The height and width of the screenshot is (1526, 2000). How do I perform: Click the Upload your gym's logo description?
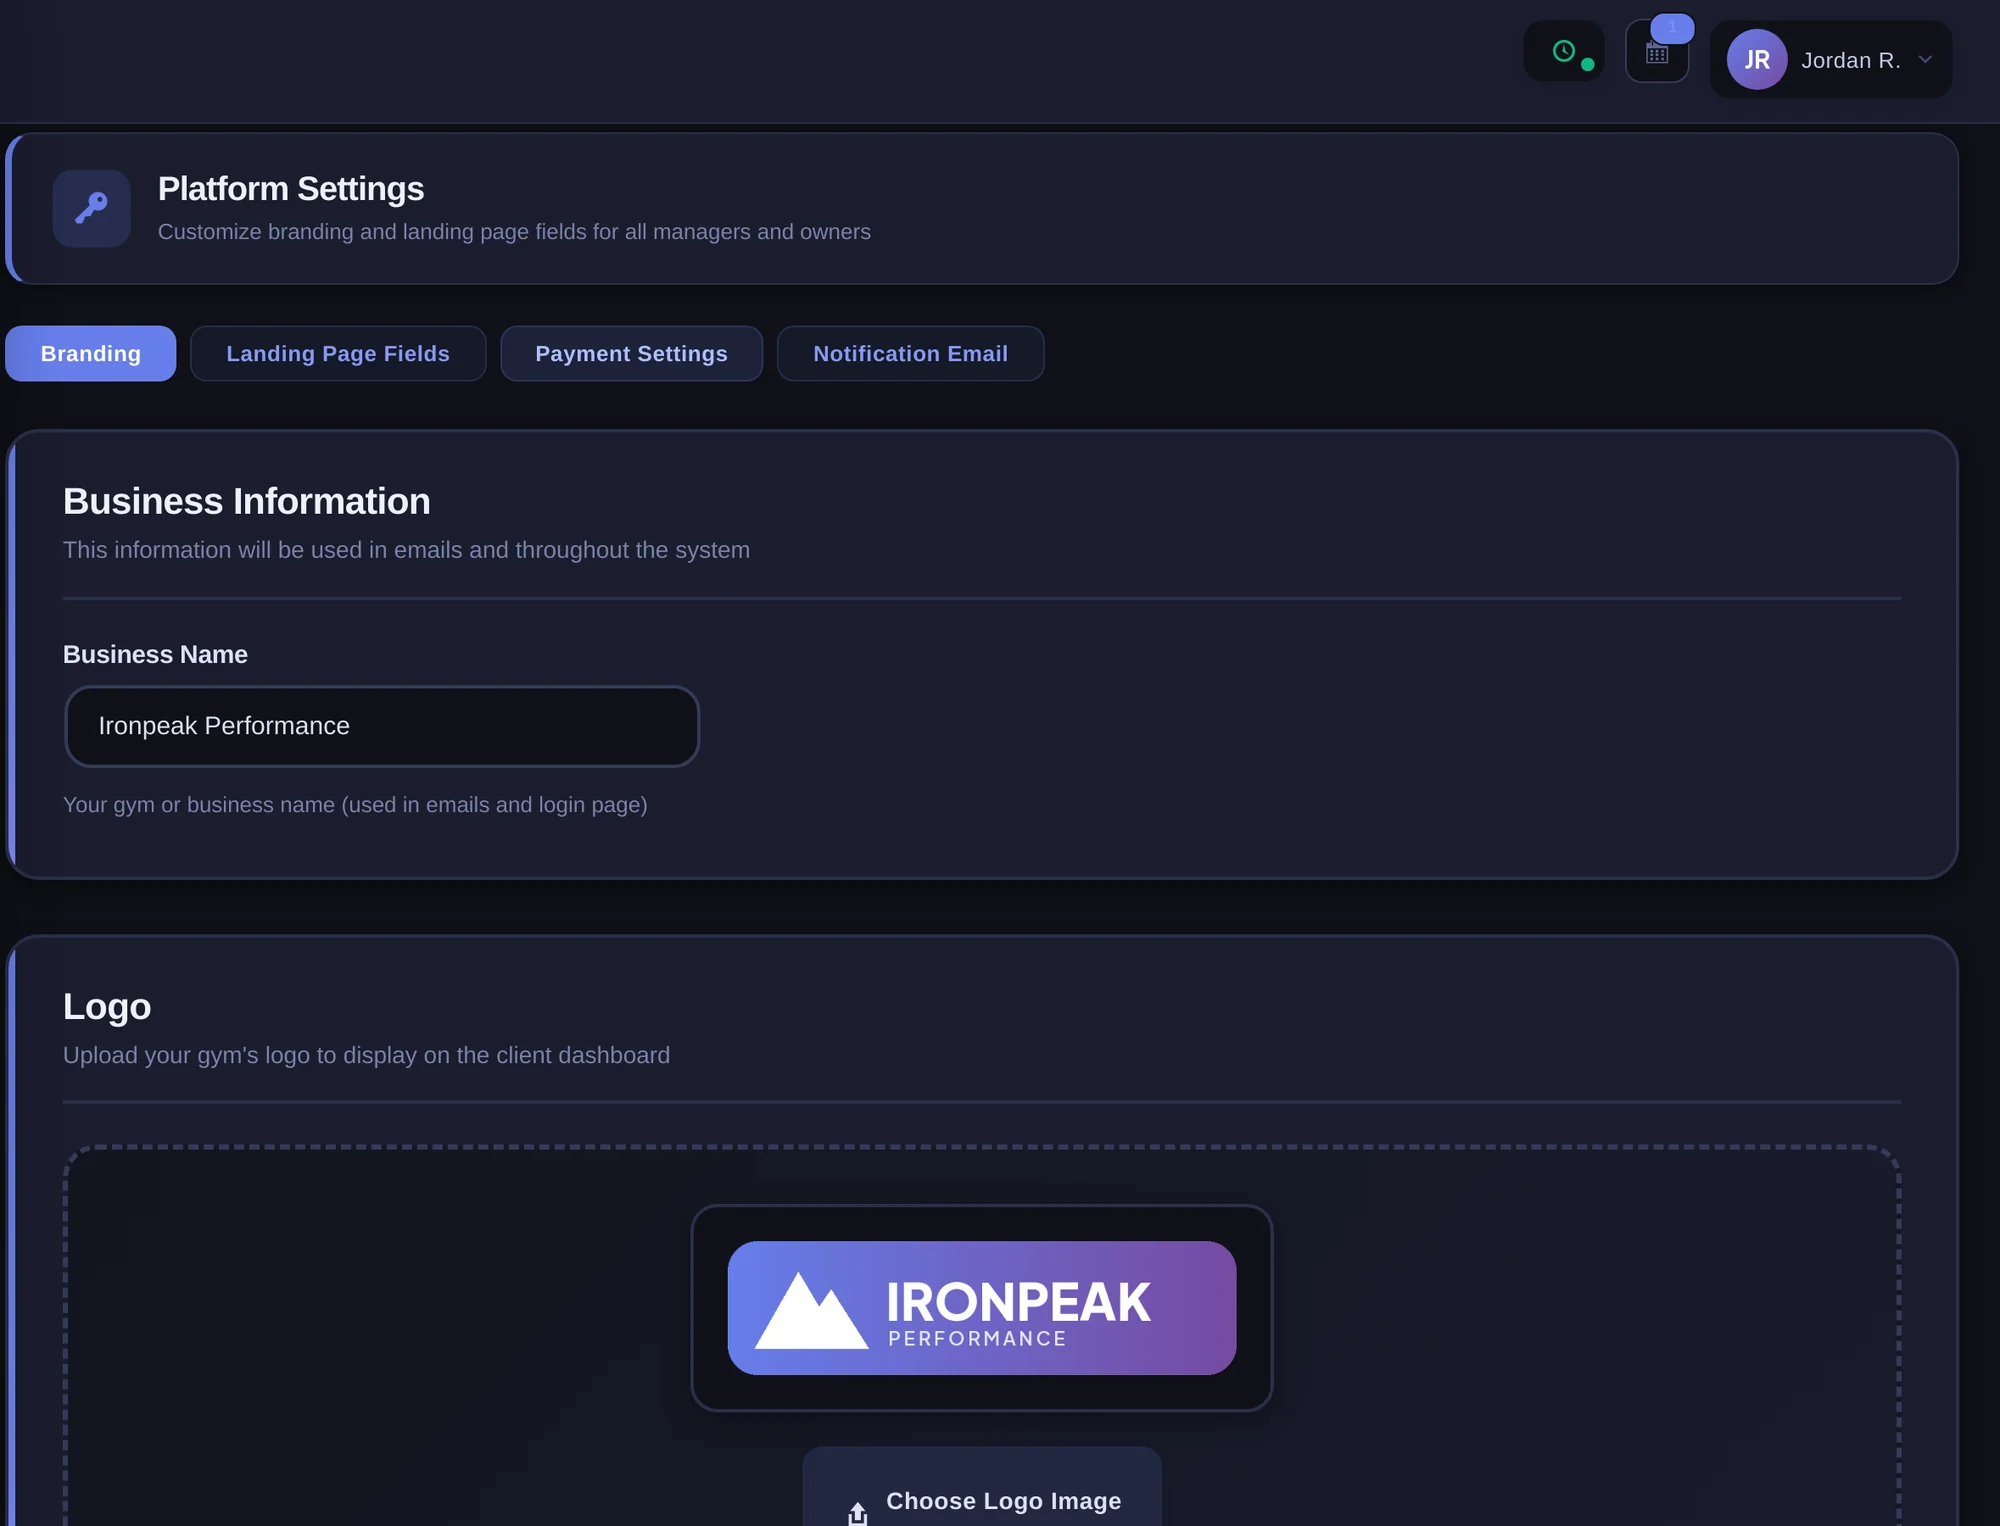click(x=366, y=1056)
